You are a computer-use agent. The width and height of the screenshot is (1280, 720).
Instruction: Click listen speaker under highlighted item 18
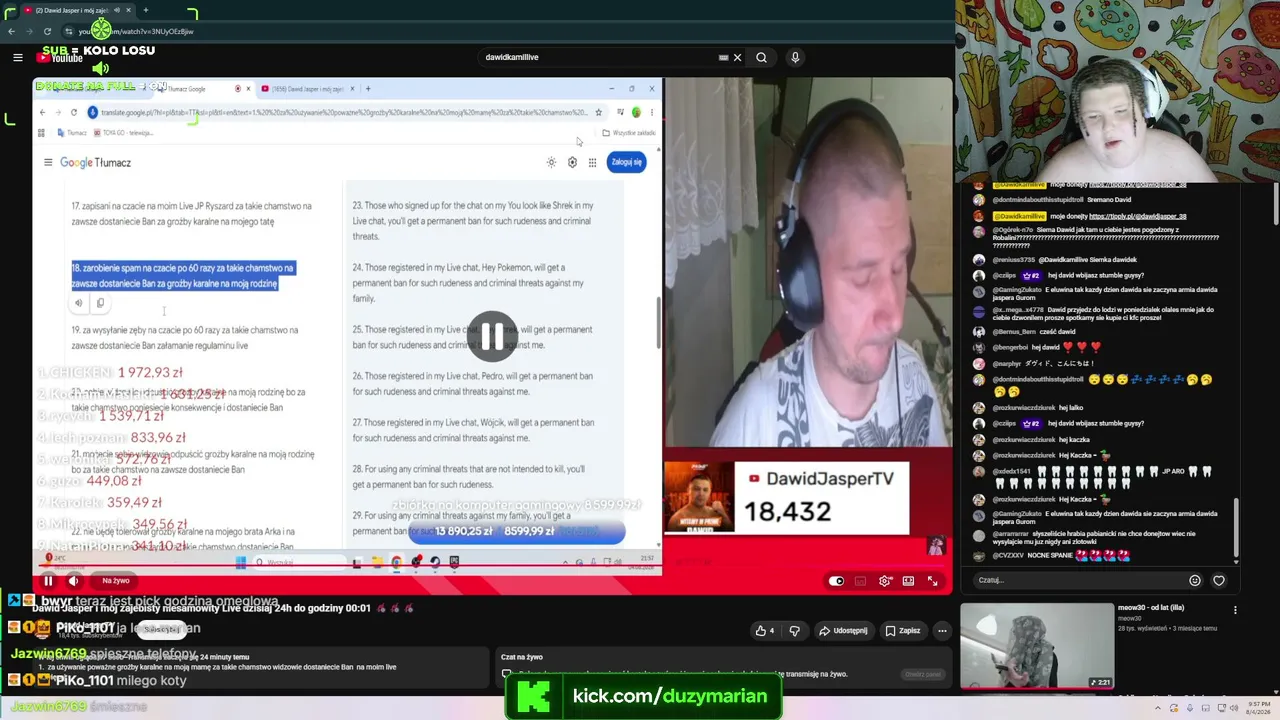click(78, 303)
